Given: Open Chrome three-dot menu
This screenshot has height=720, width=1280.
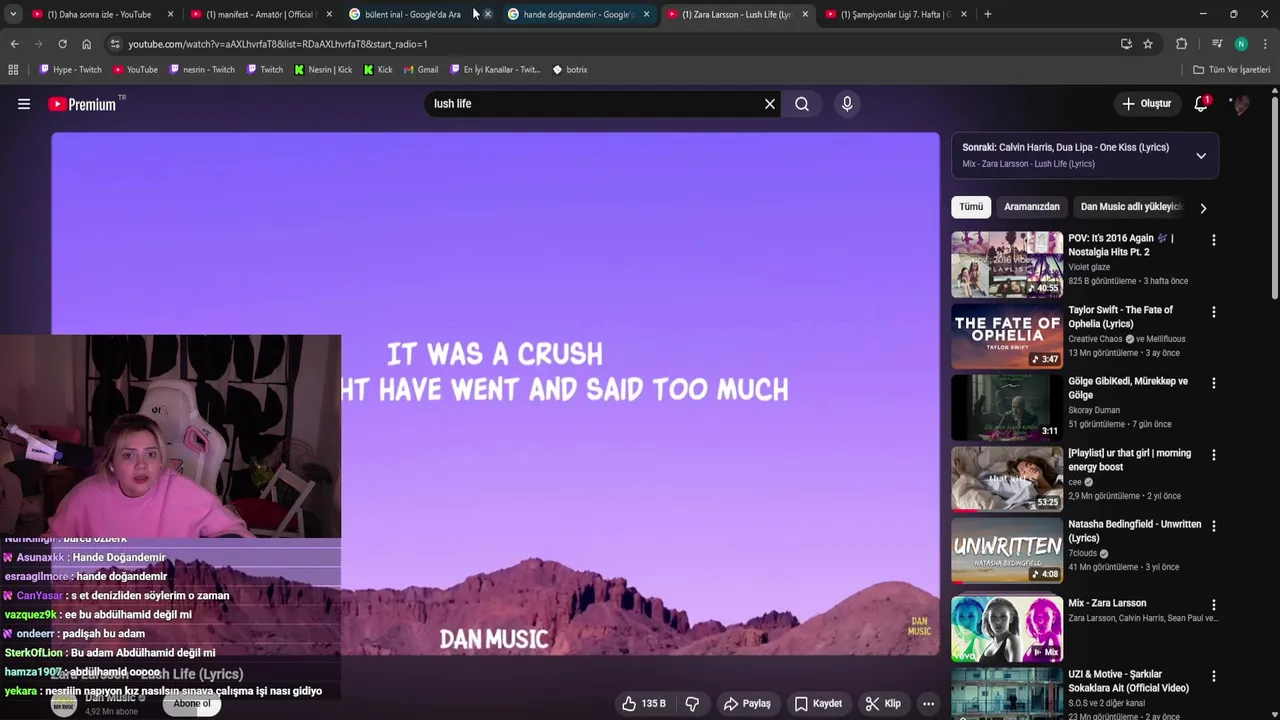Looking at the screenshot, I should click(x=1266, y=44).
